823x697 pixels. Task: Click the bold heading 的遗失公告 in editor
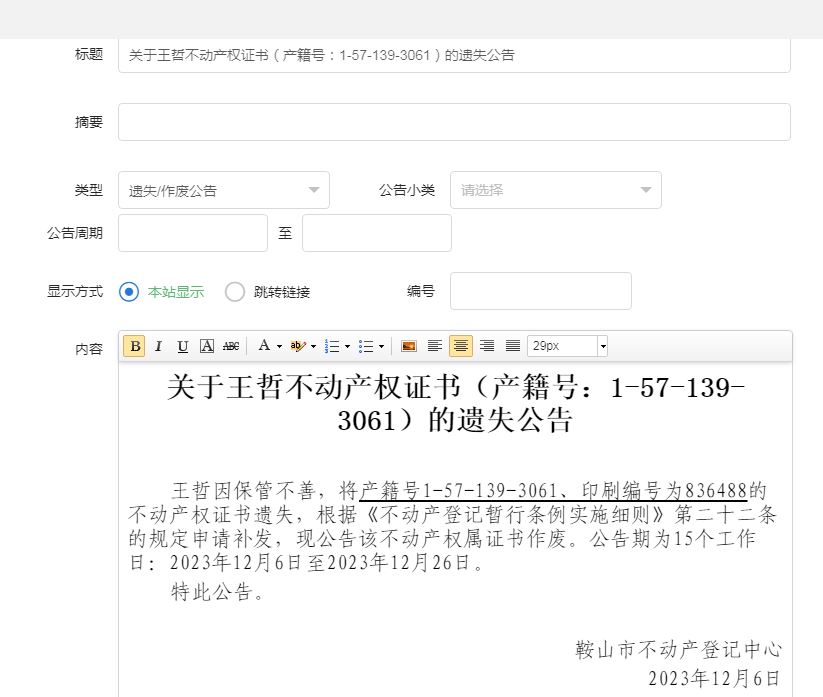click(500, 420)
